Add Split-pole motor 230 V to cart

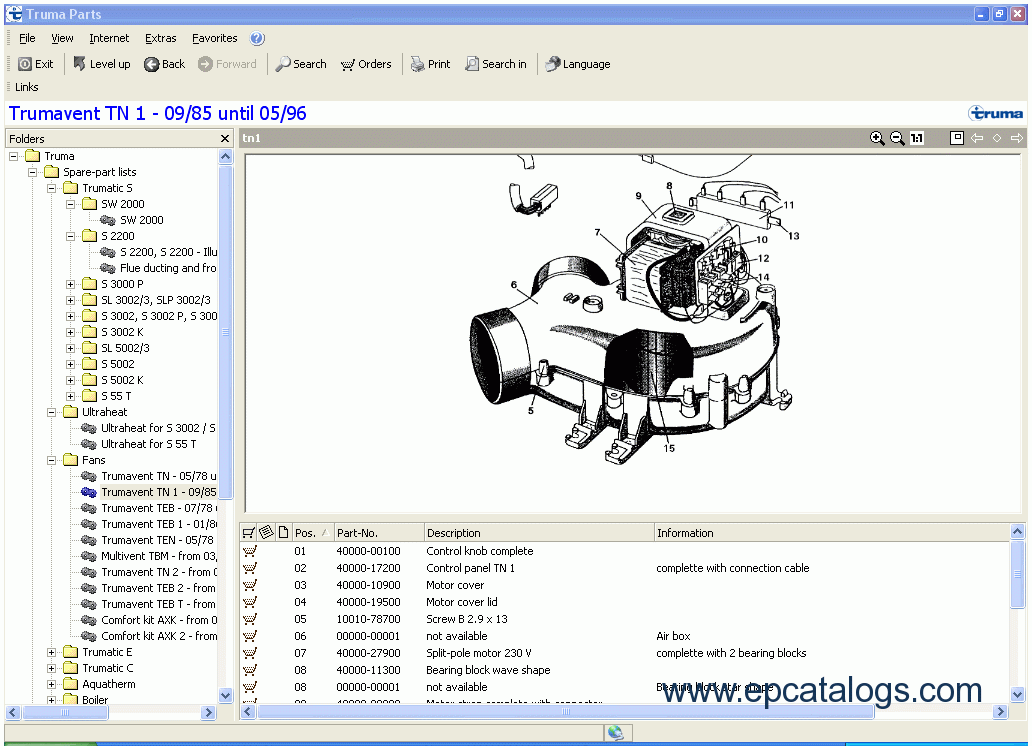click(250, 653)
